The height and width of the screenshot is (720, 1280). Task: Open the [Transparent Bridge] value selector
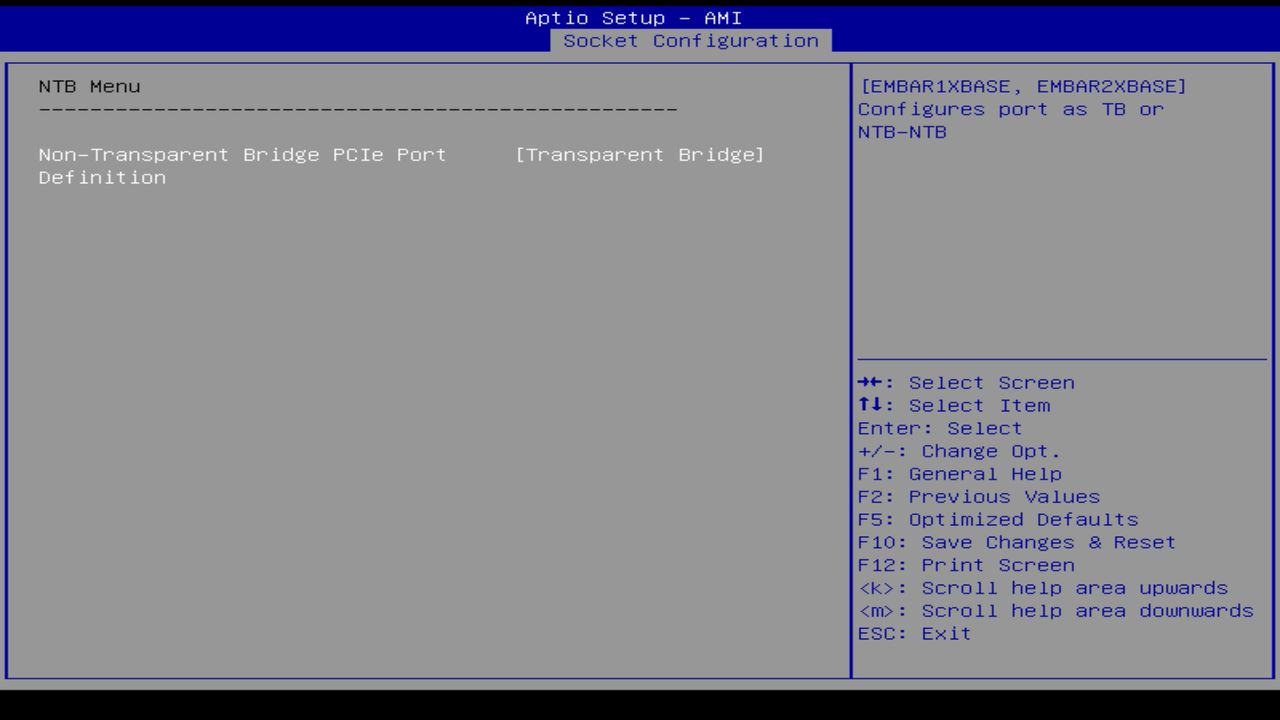(x=640, y=154)
